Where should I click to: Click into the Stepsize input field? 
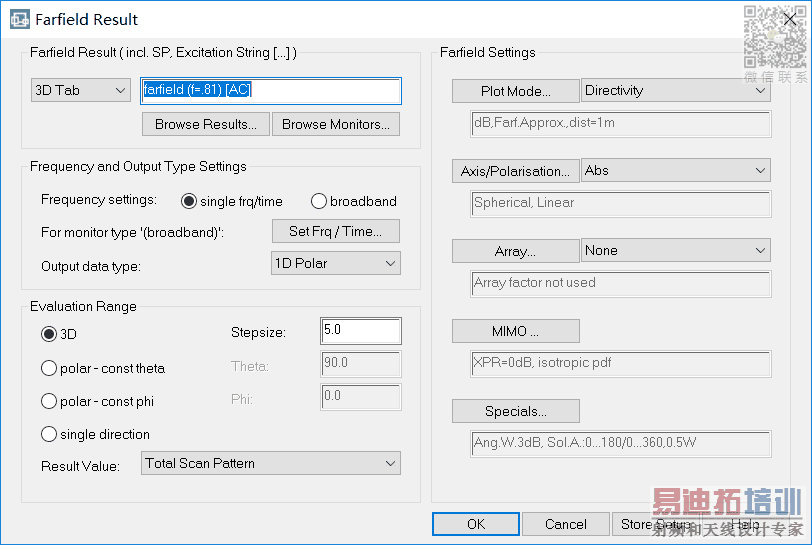(x=361, y=331)
